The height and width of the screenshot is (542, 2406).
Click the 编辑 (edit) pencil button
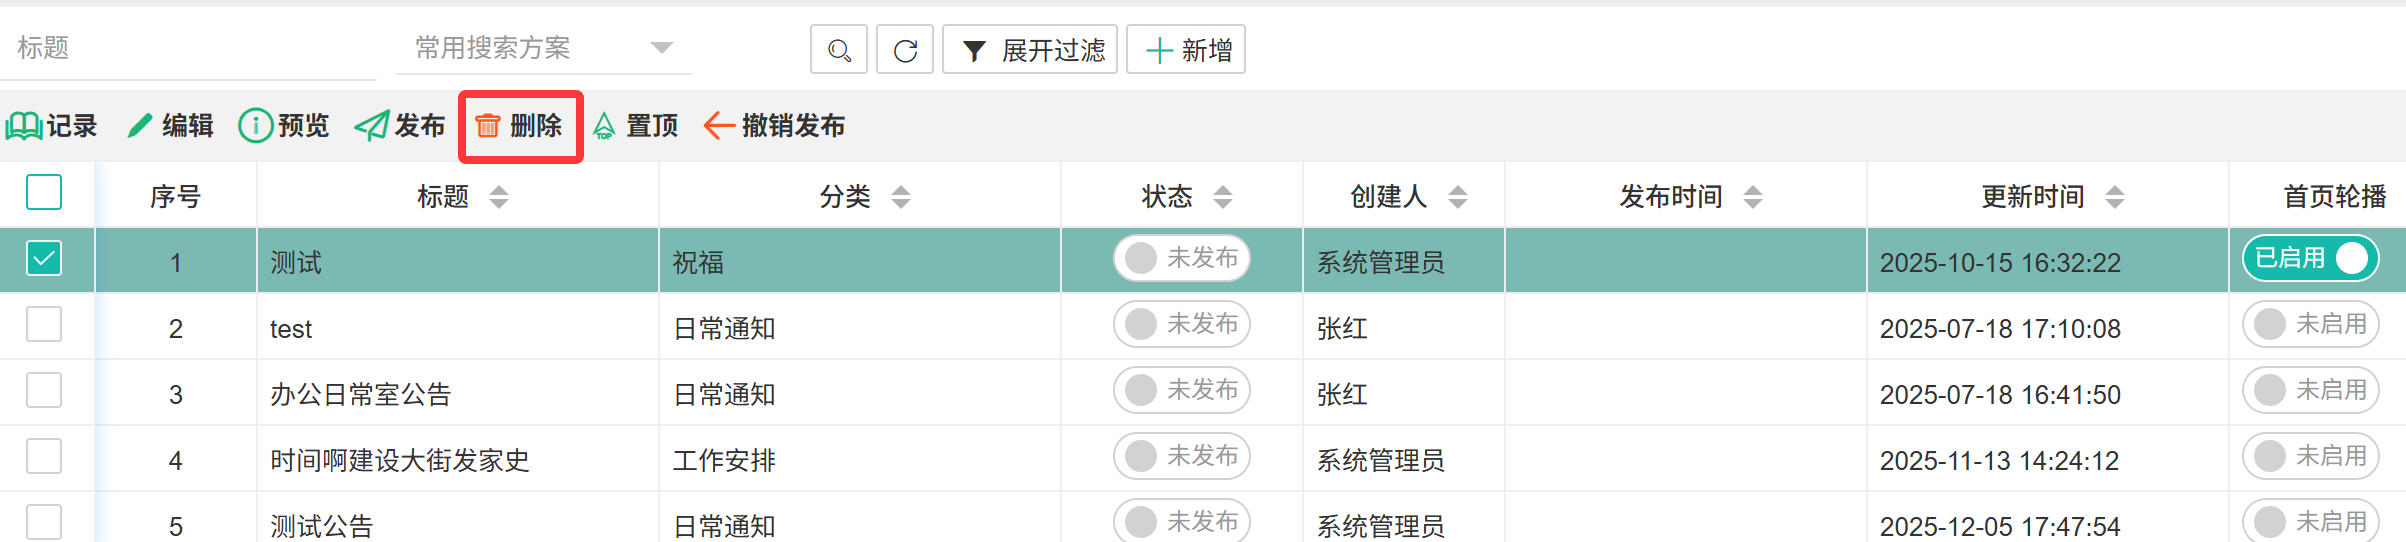(x=171, y=126)
